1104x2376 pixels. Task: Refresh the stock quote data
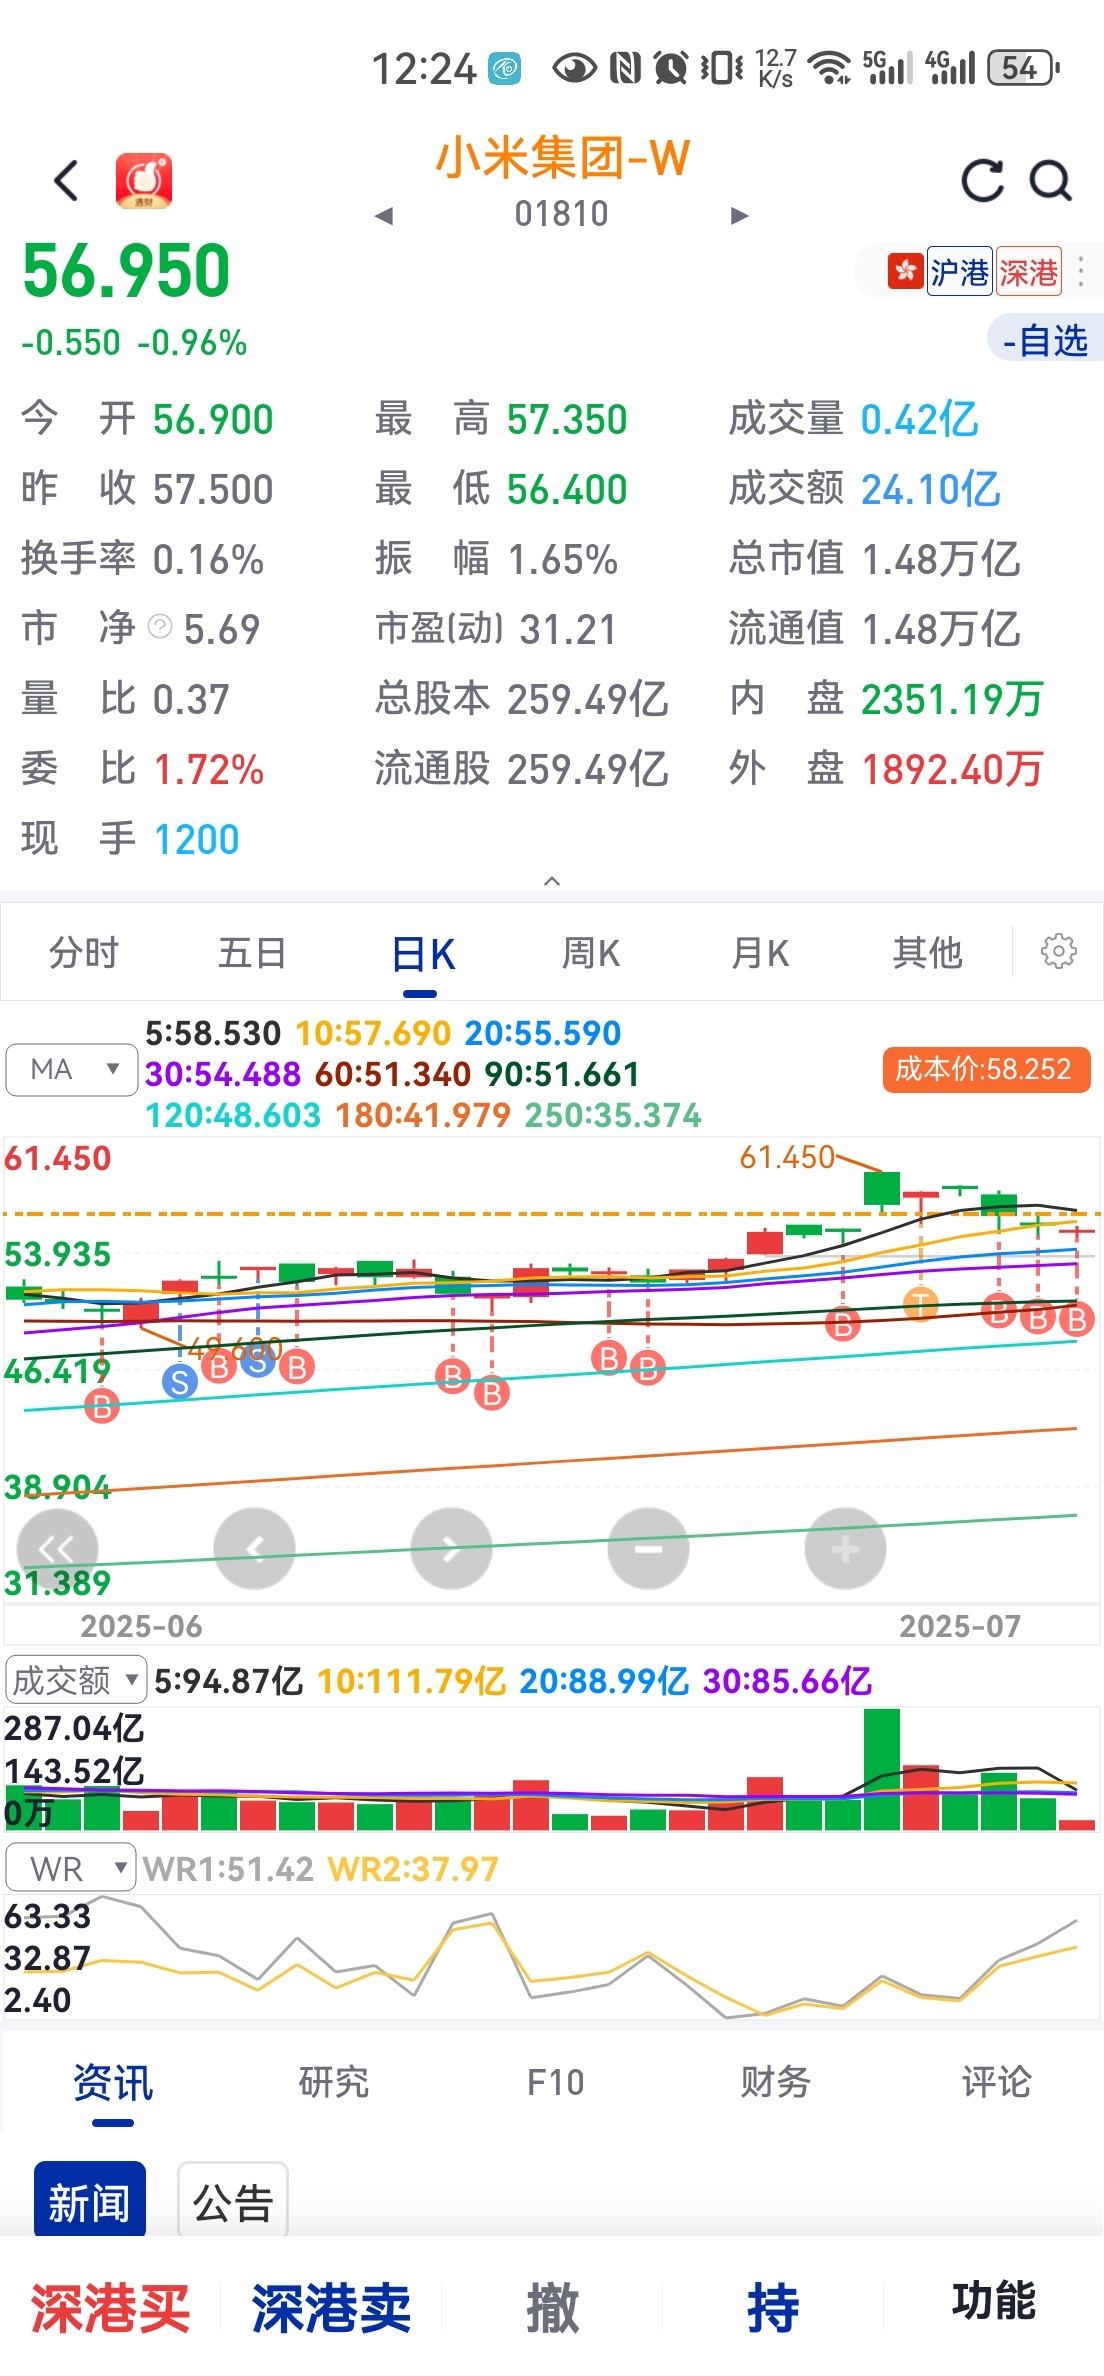pos(982,181)
